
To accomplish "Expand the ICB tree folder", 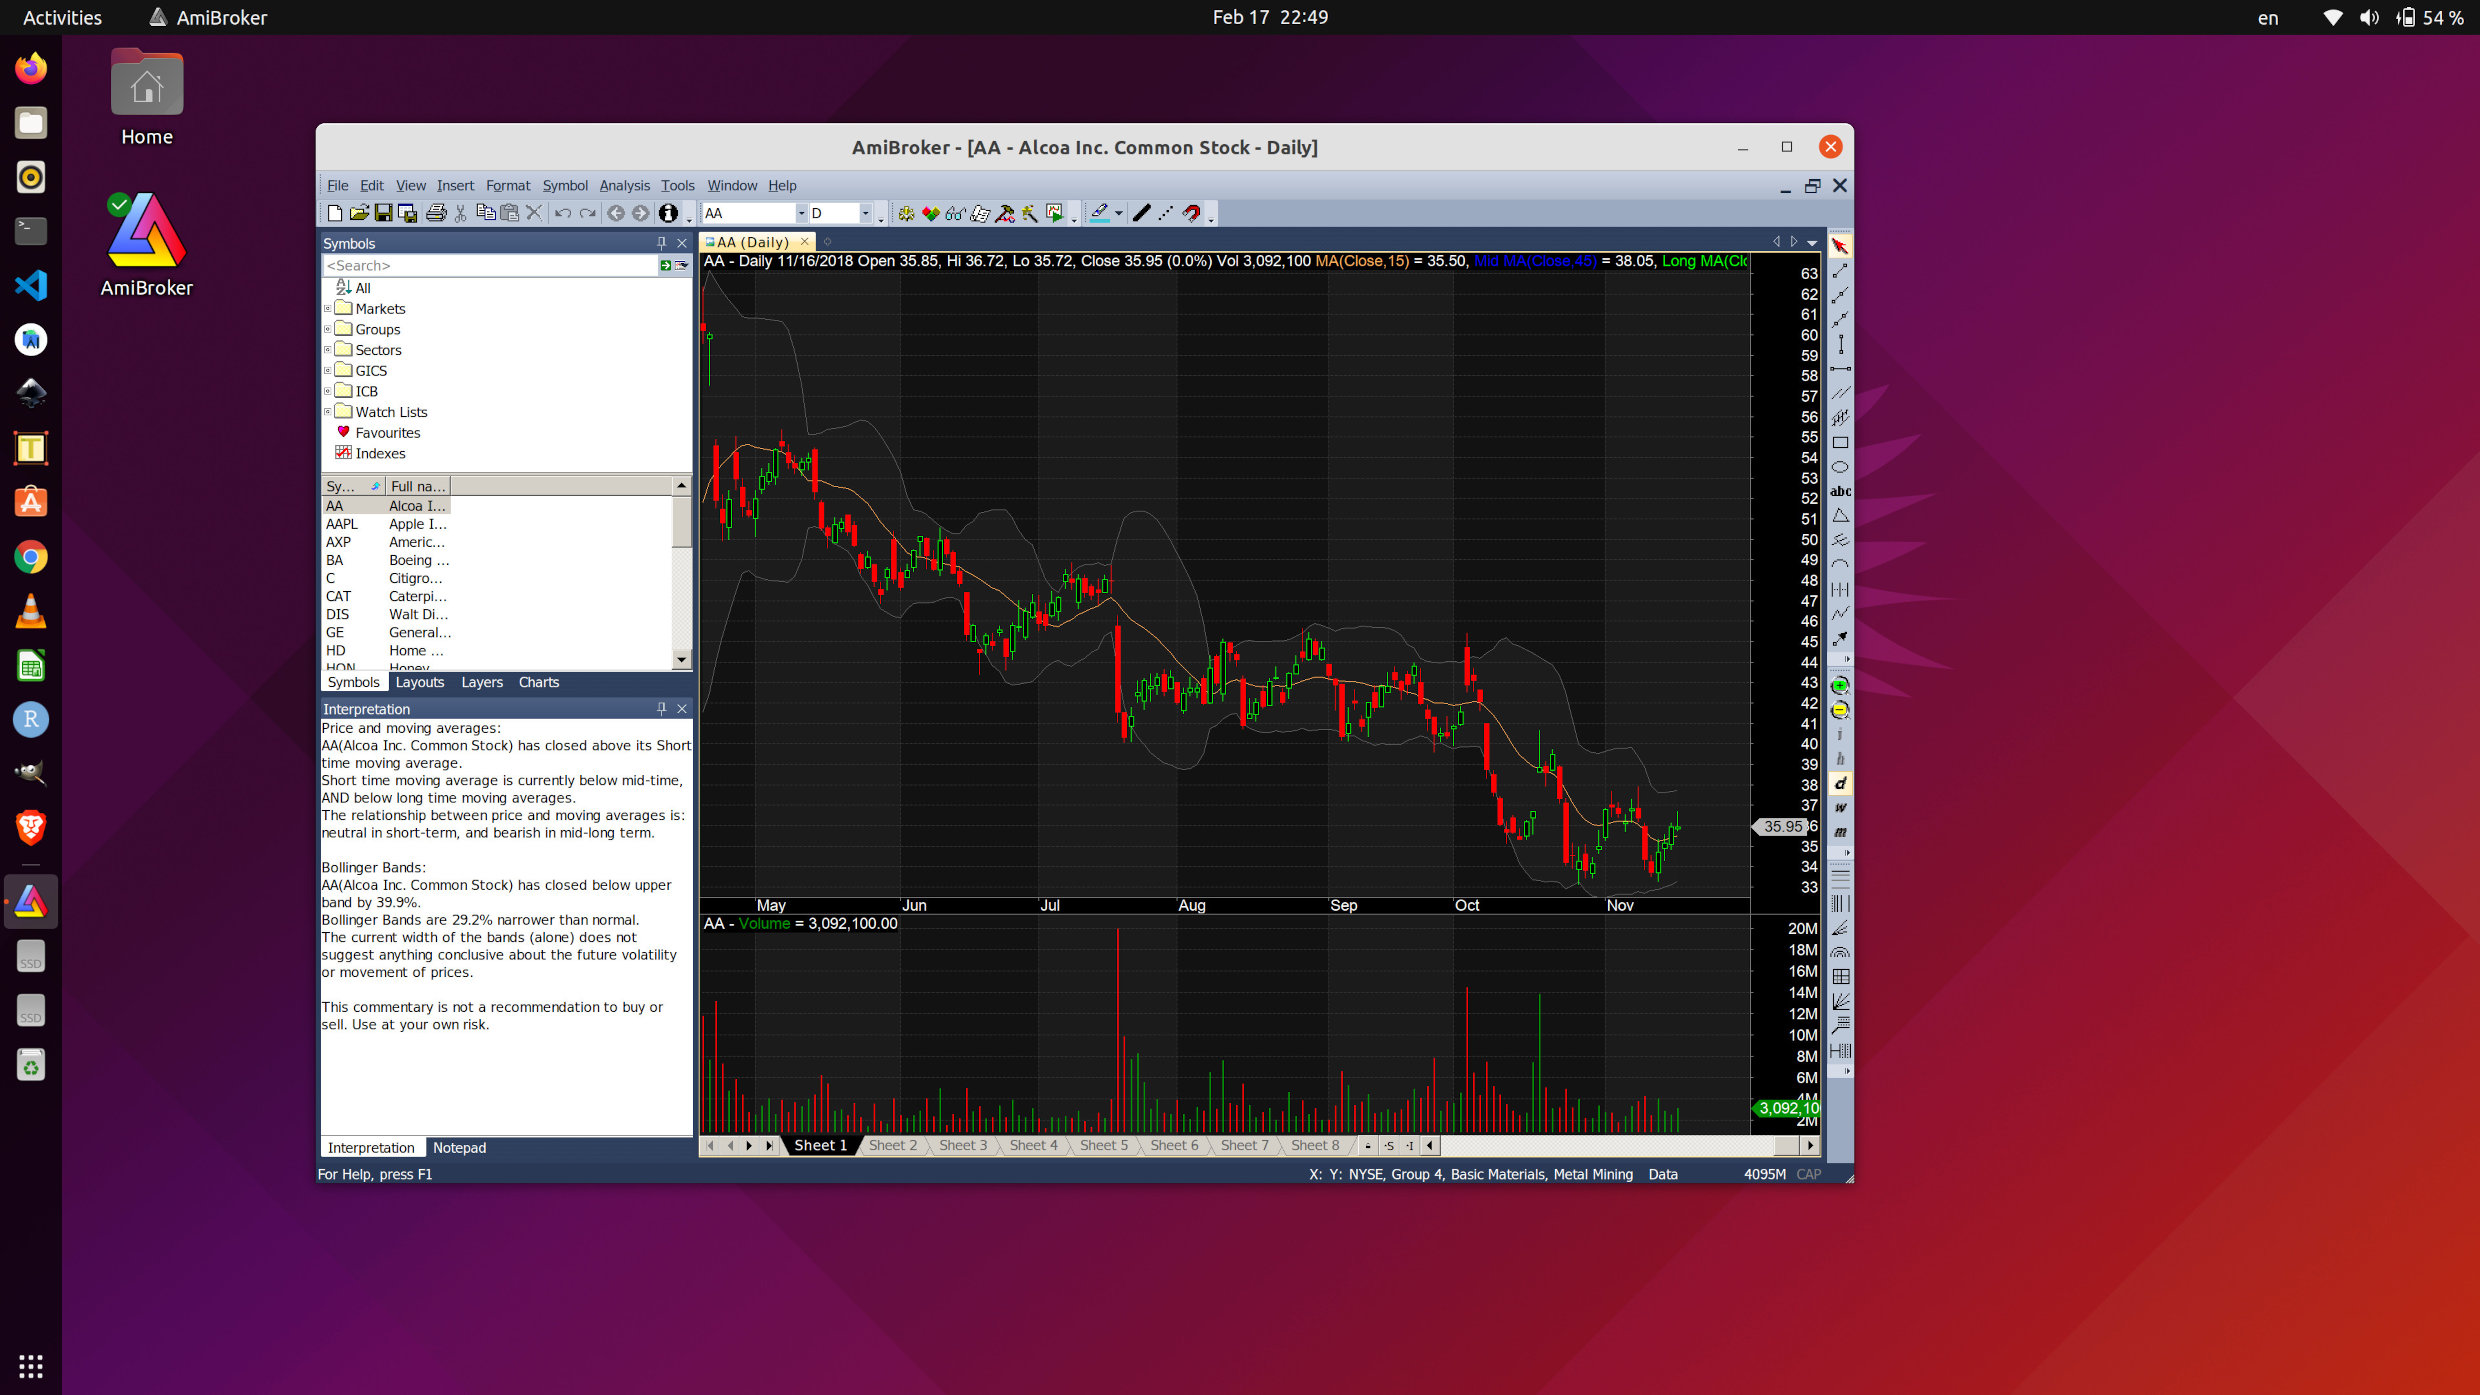I will (x=327, y=391).
